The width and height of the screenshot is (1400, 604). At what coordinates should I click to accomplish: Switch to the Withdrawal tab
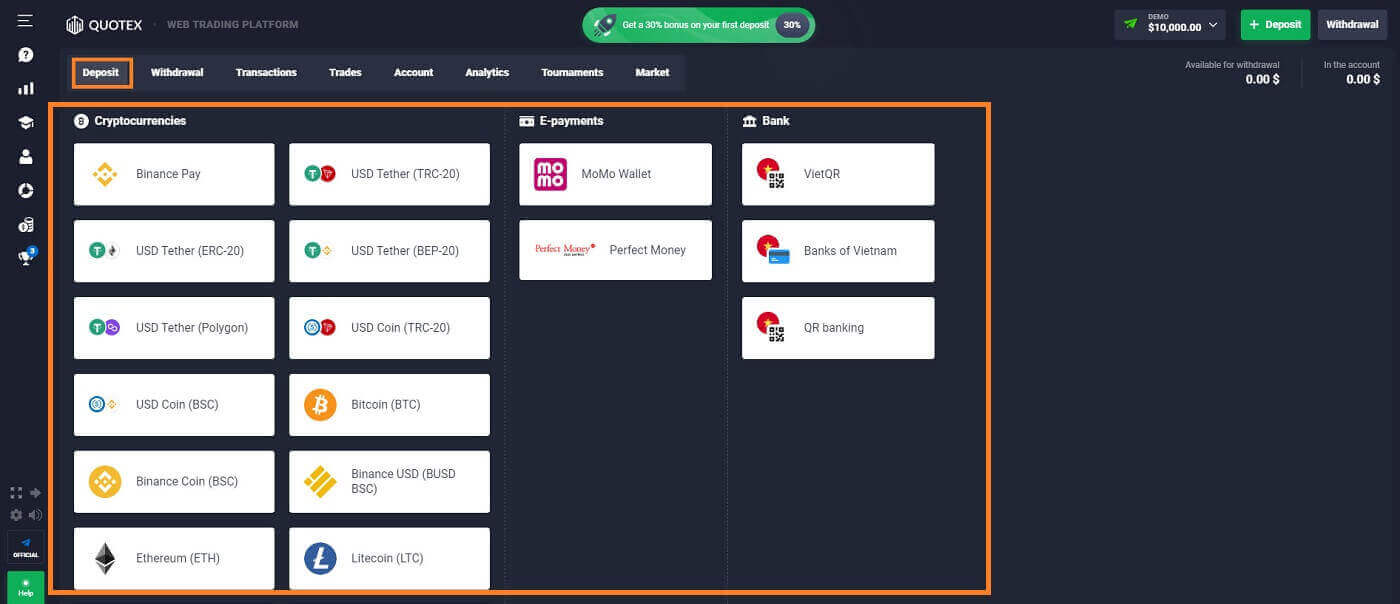pyautogui.click(x=177, y=73)
